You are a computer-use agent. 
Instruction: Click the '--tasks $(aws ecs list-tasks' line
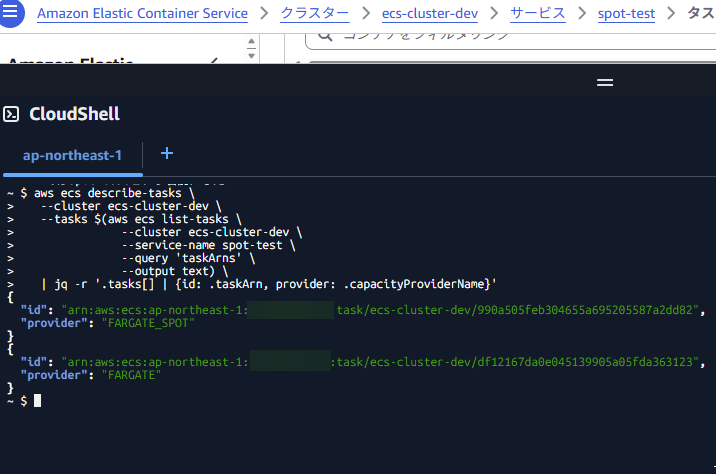coord(141,219)
